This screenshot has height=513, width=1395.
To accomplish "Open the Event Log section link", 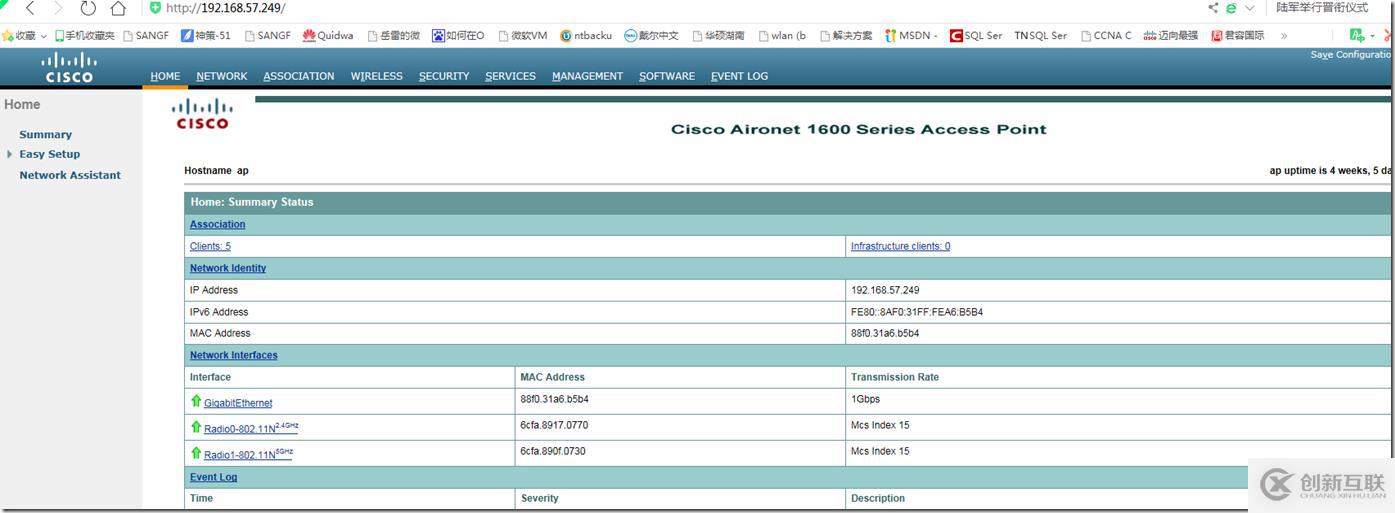I will click(x=213, y=477).
